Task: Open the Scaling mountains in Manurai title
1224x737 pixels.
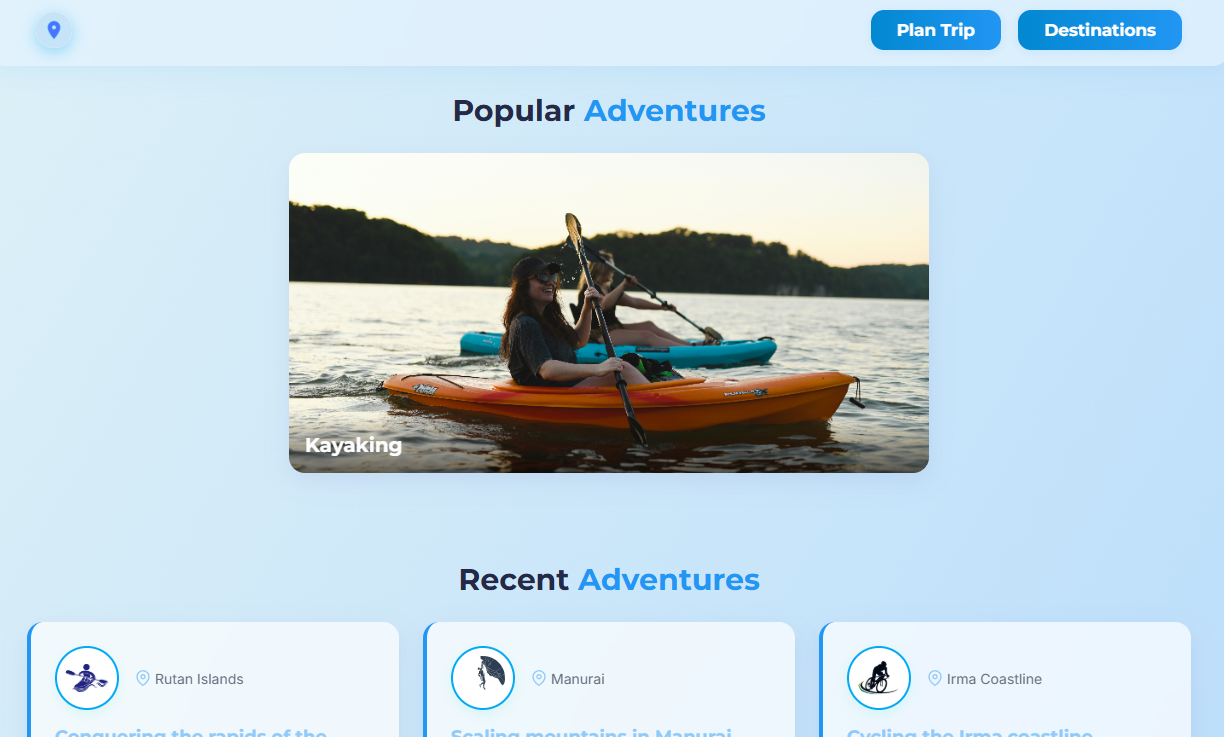Action: 591,732
